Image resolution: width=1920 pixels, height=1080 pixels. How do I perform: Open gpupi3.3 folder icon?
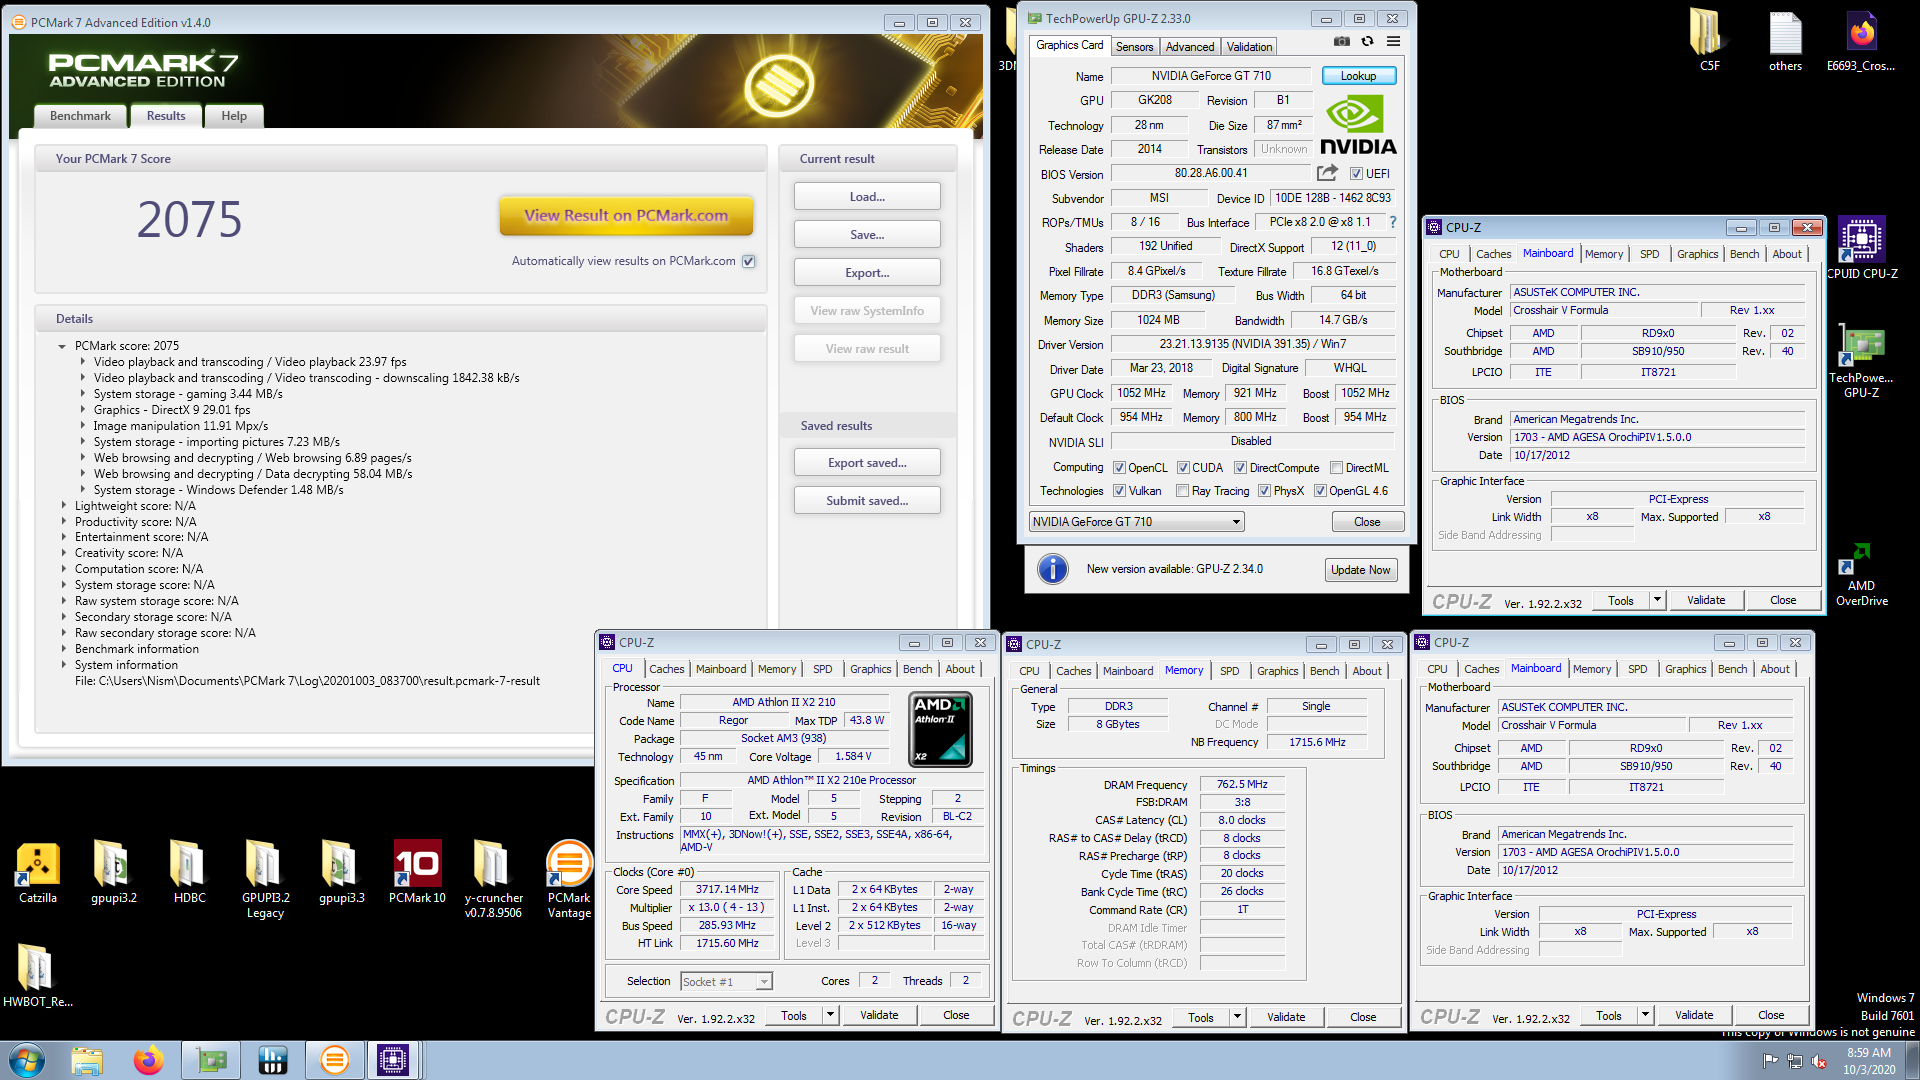point(342,872)
